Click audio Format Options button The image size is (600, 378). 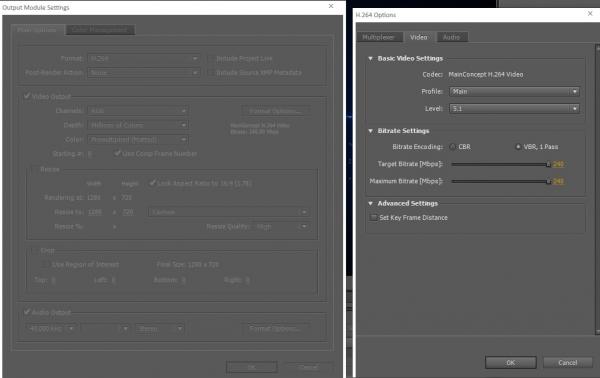tap(275, 329)
